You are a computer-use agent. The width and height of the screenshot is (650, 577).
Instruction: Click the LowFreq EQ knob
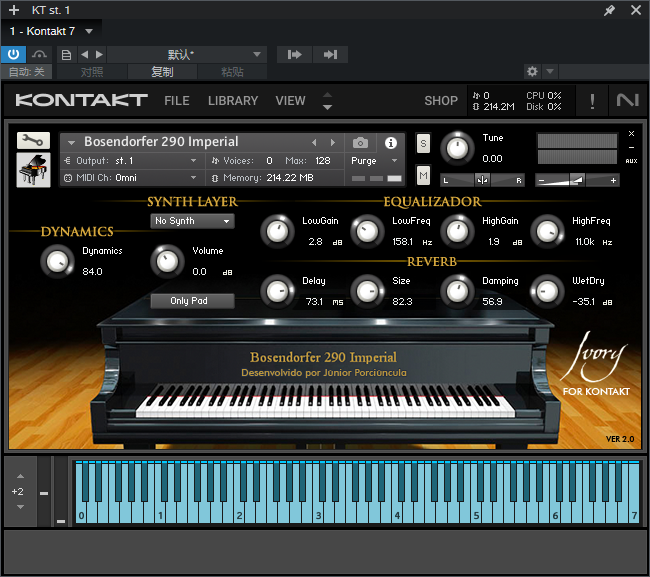[367, 231]
